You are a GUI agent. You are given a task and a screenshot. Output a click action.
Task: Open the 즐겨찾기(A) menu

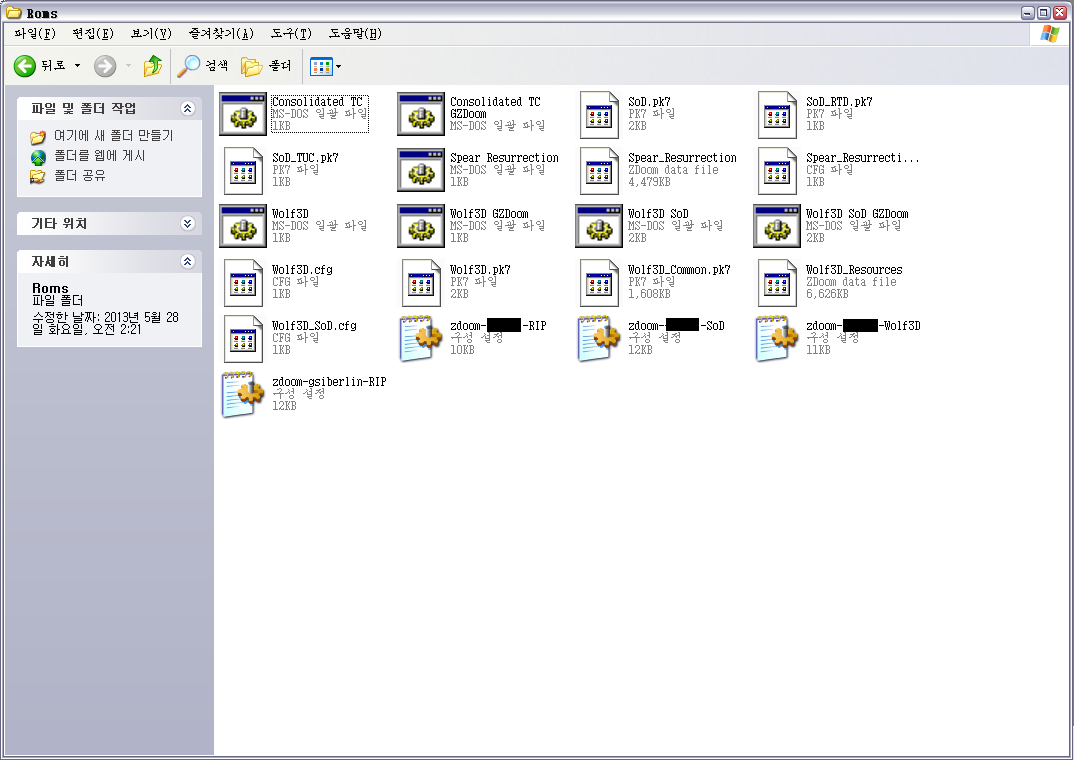click(x=221, y=34)
